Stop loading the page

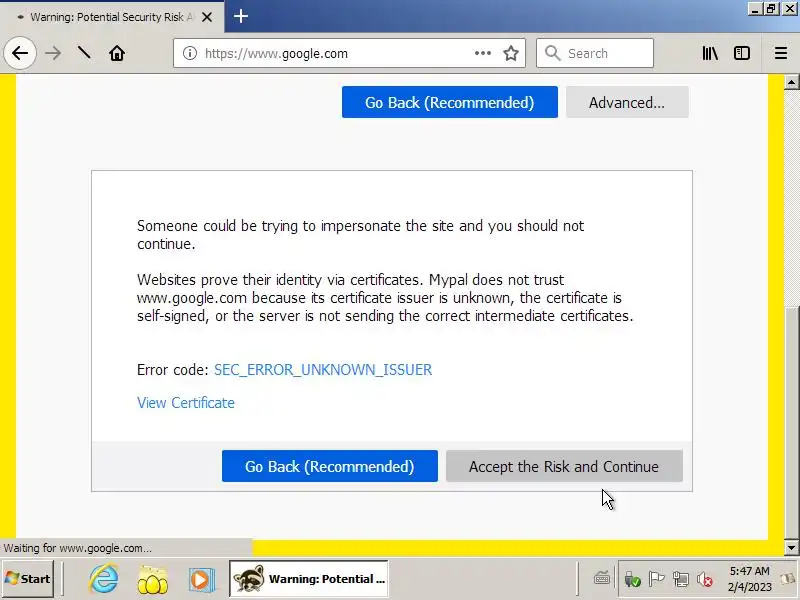pyautogui.click(x=84, y=53)
